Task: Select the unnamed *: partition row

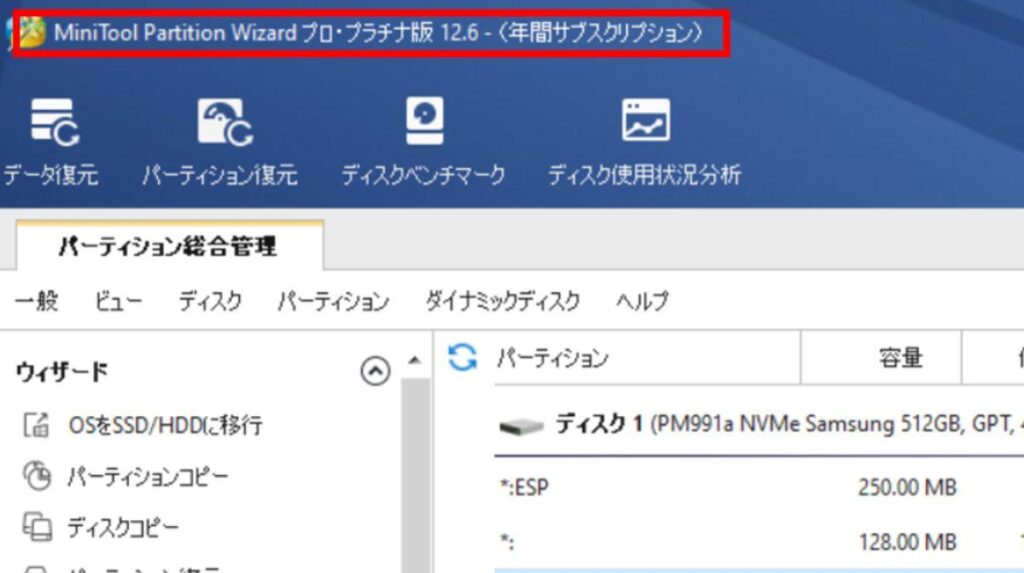Action: click(x=759, y=542)
